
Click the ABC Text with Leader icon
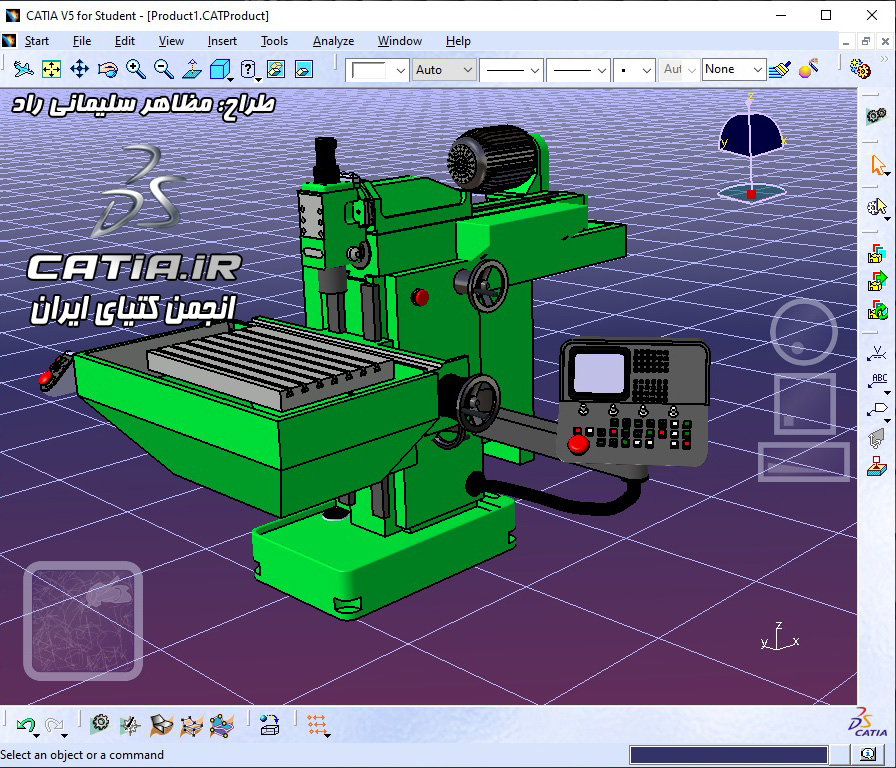tap(877, 381)
